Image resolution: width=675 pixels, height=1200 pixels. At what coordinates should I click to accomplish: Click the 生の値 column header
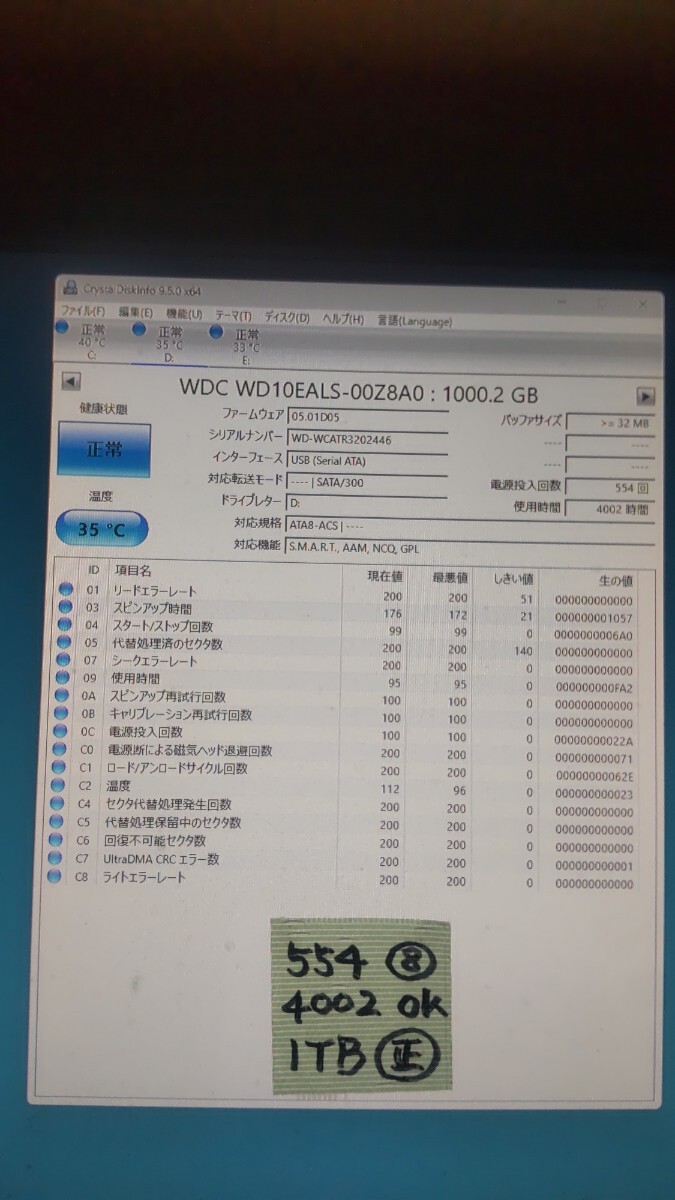coord(614,581)
